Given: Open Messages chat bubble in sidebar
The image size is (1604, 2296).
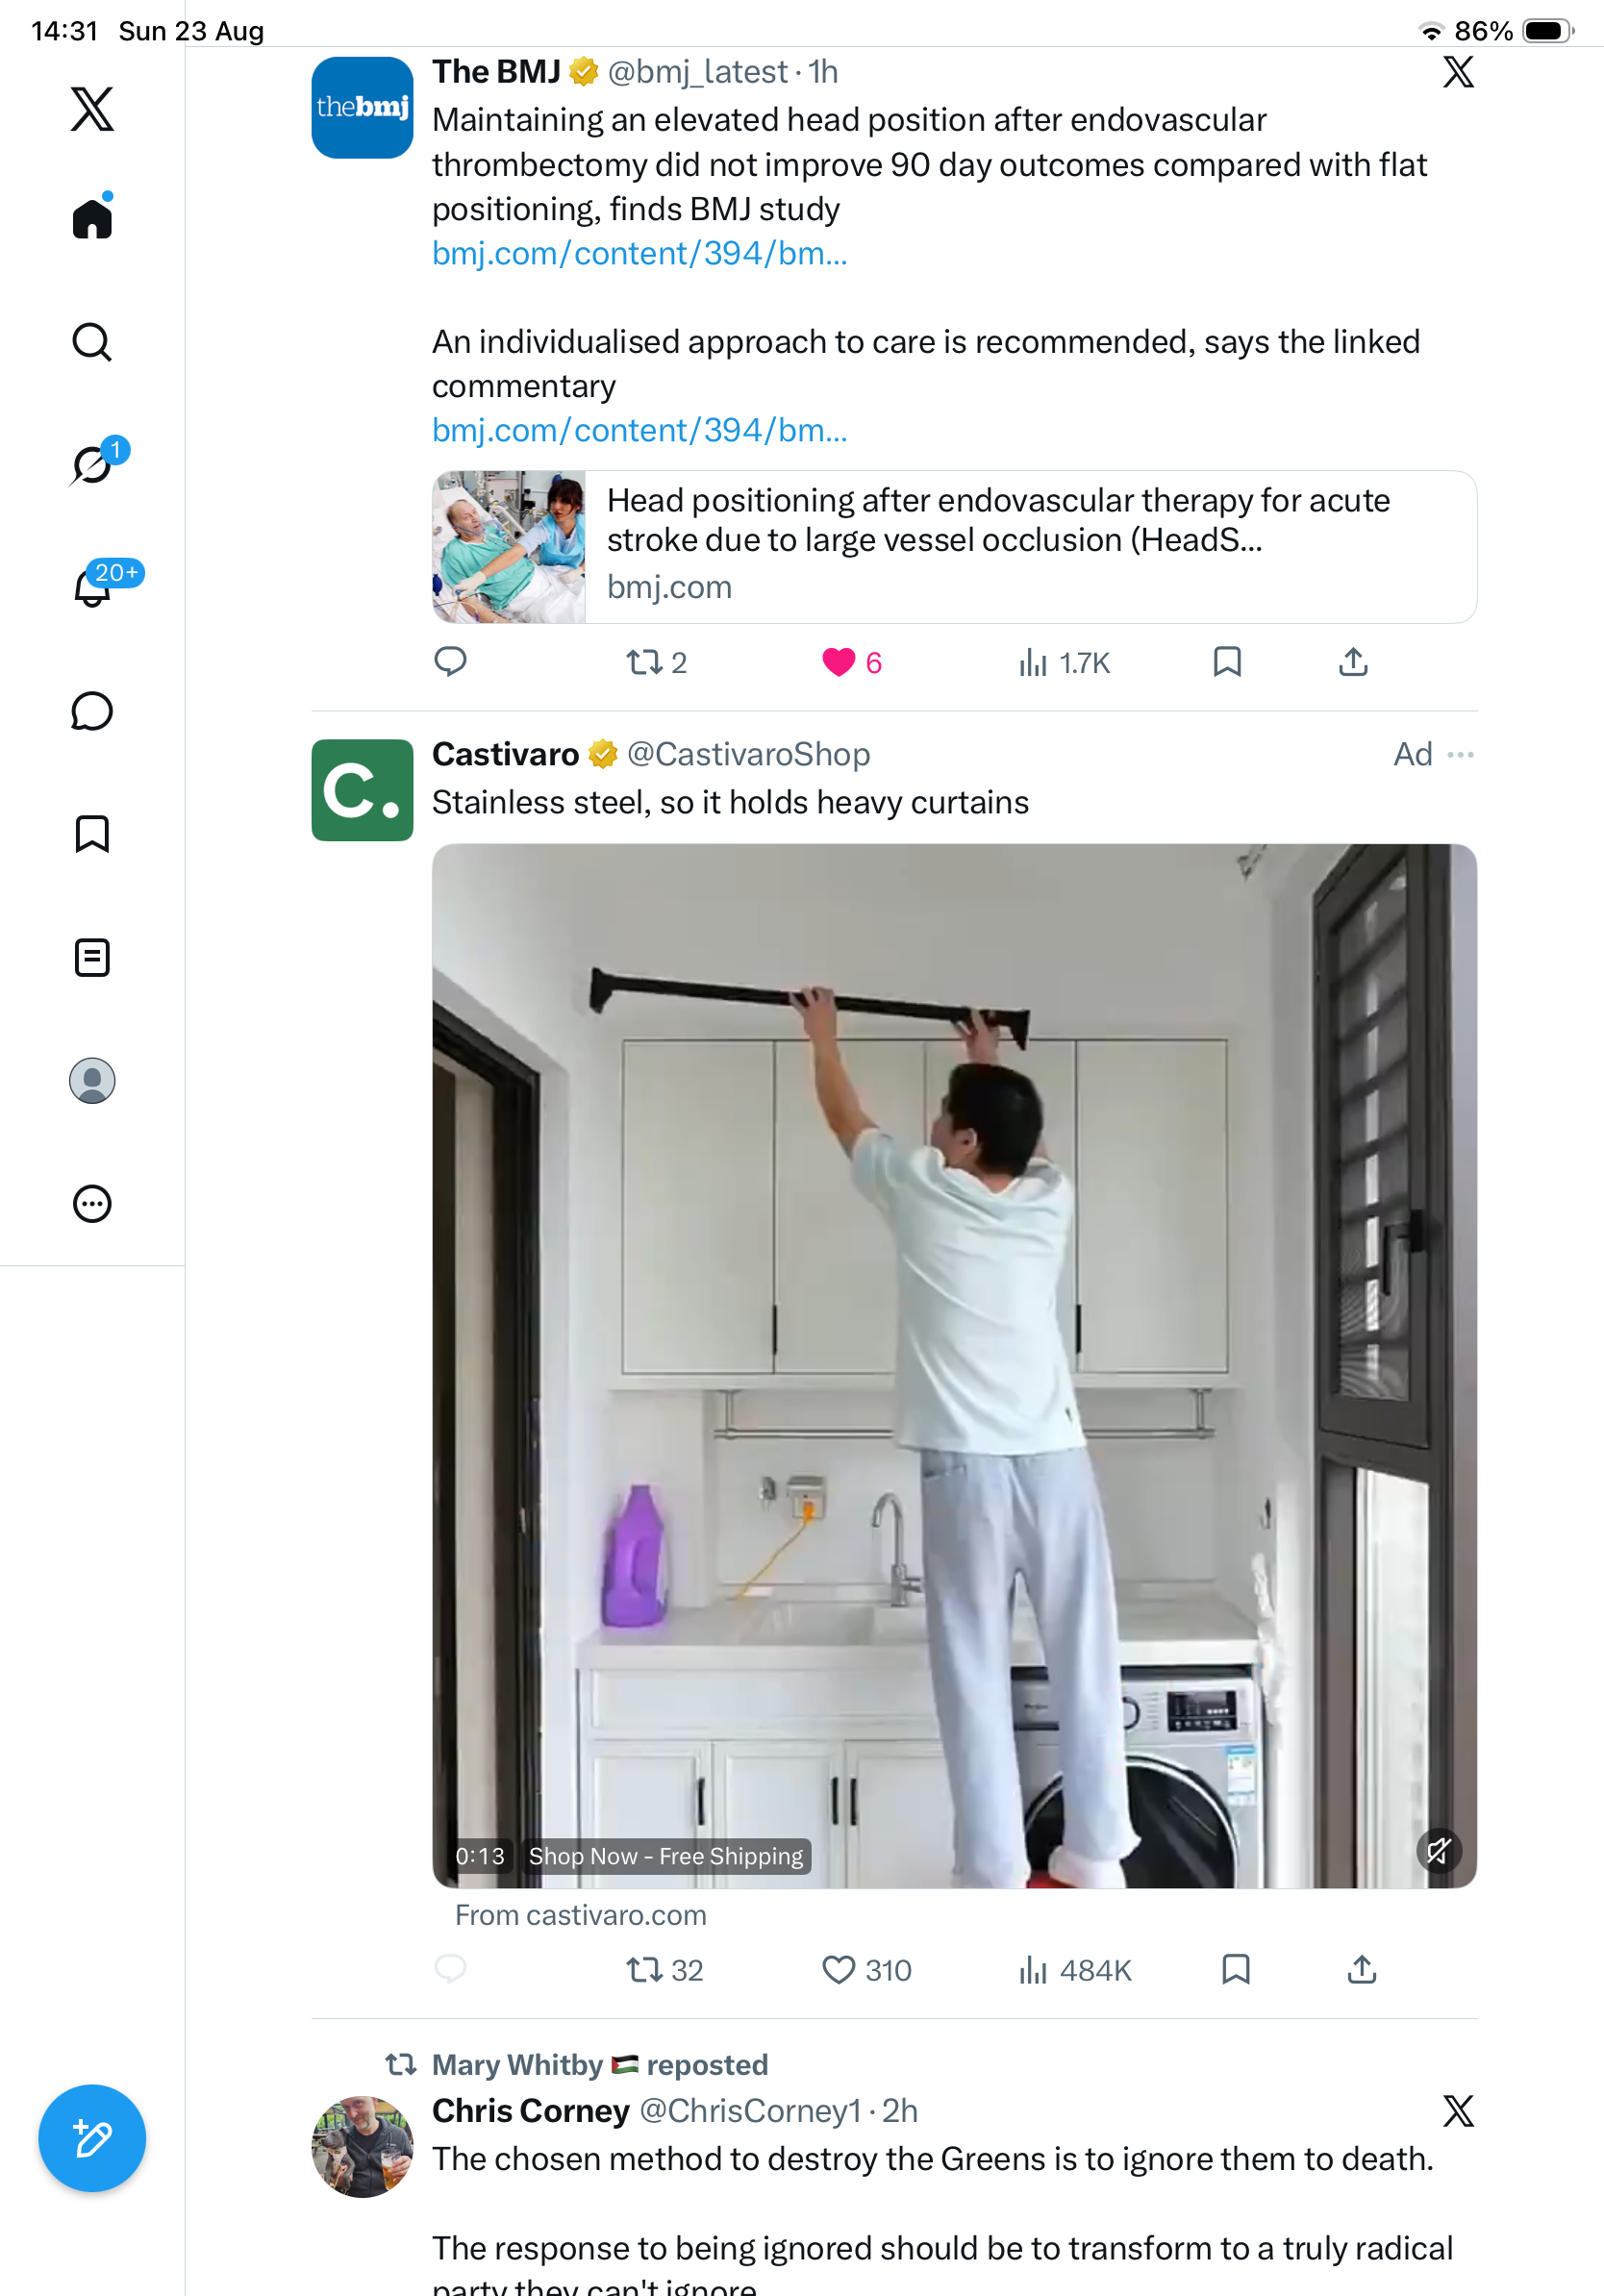Looking at the screenshot, I should click(x=92, y=711).
